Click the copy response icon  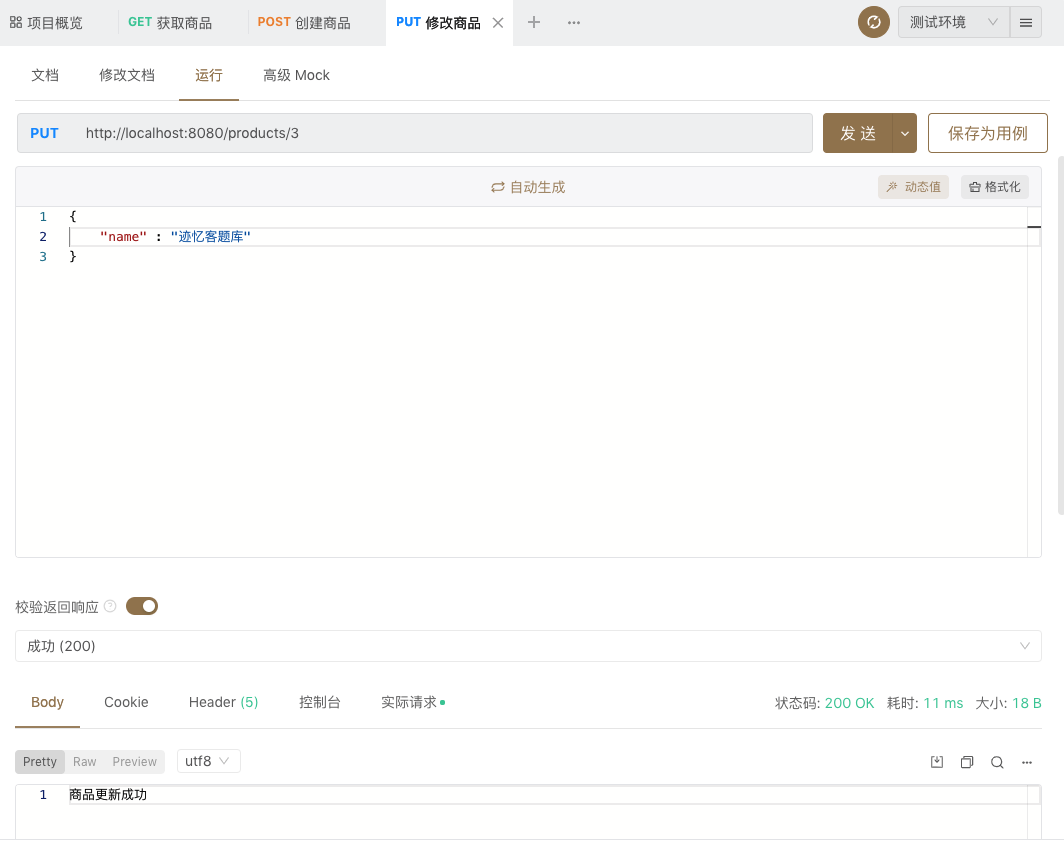coord(967,762)
